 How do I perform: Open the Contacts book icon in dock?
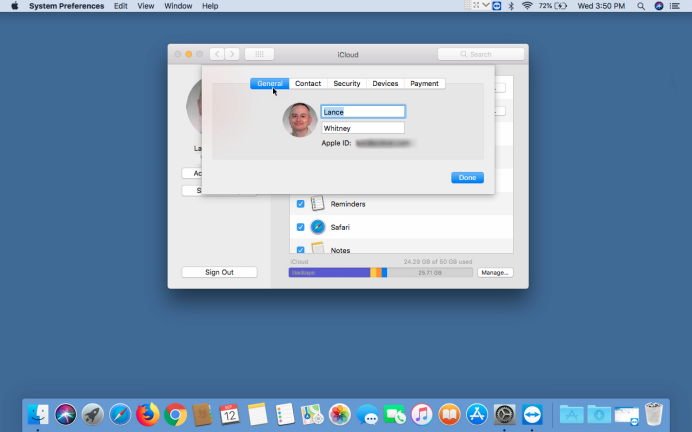(x=203, y=414)
